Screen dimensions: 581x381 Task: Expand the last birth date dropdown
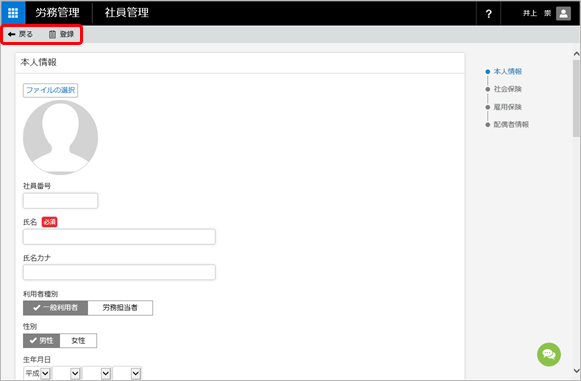[x=127, y=373]
